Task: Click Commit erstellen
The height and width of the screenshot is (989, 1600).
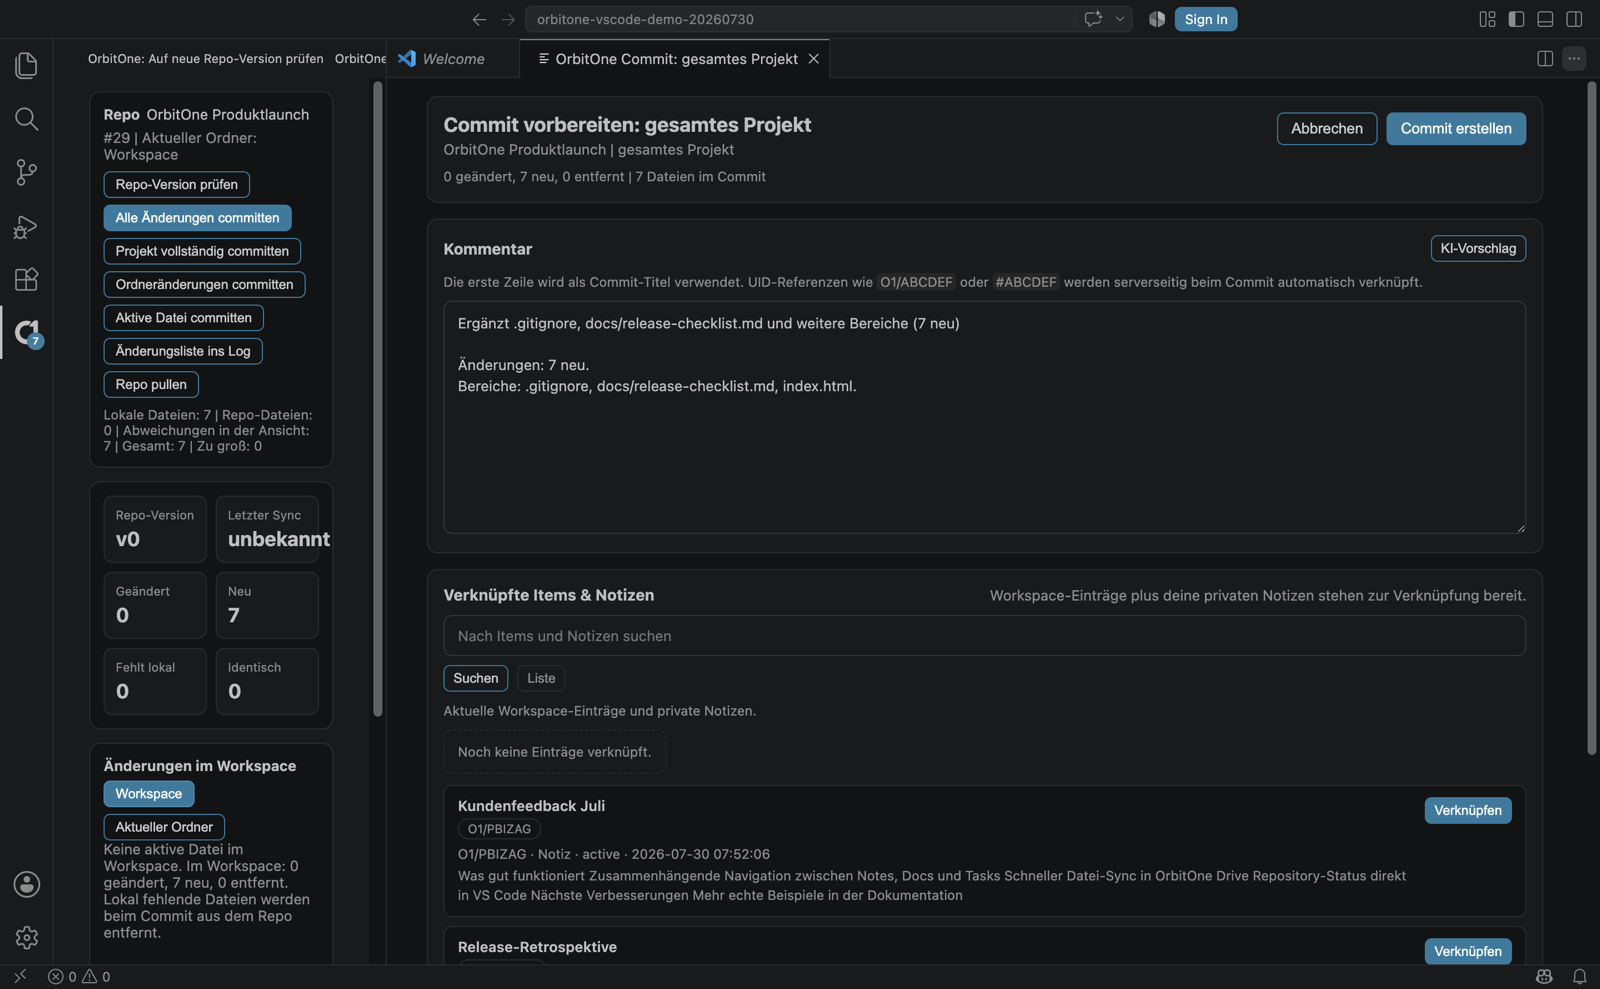Action: (1456, 128)
